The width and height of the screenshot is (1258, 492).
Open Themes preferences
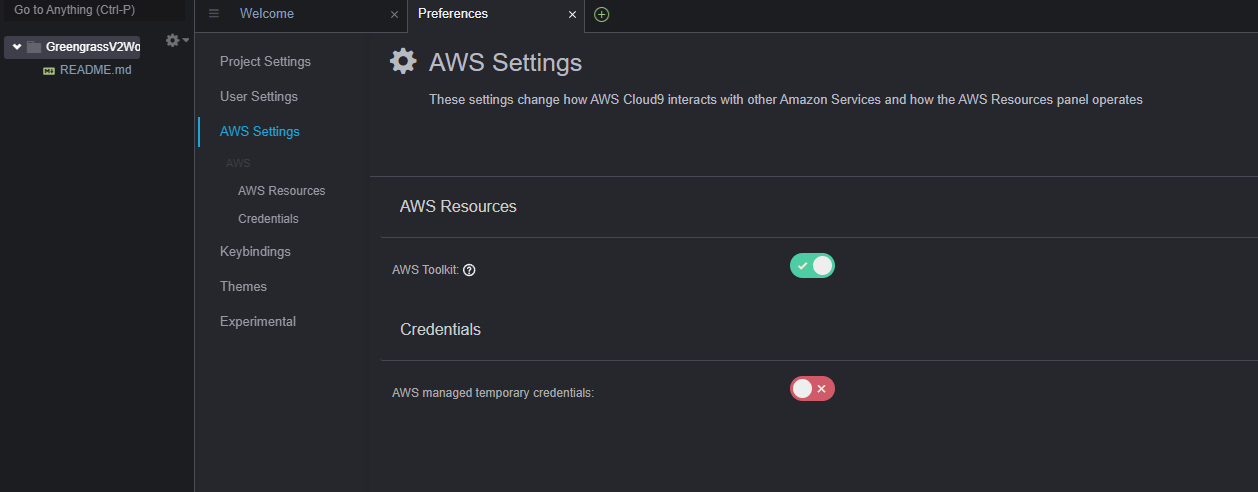(243, 287)
